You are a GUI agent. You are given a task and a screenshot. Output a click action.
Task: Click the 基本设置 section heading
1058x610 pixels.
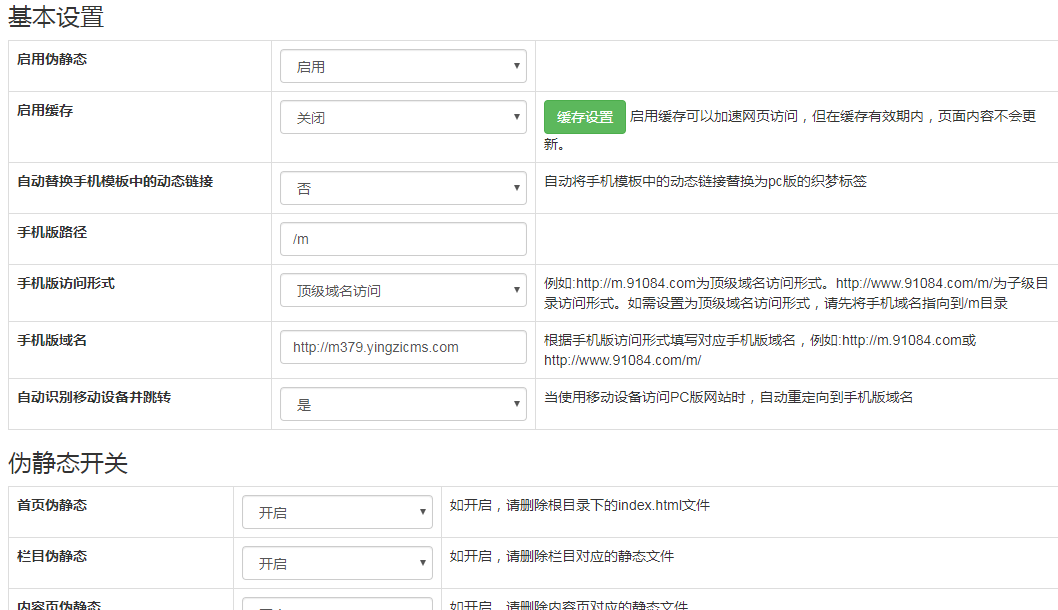pos(56,17)
